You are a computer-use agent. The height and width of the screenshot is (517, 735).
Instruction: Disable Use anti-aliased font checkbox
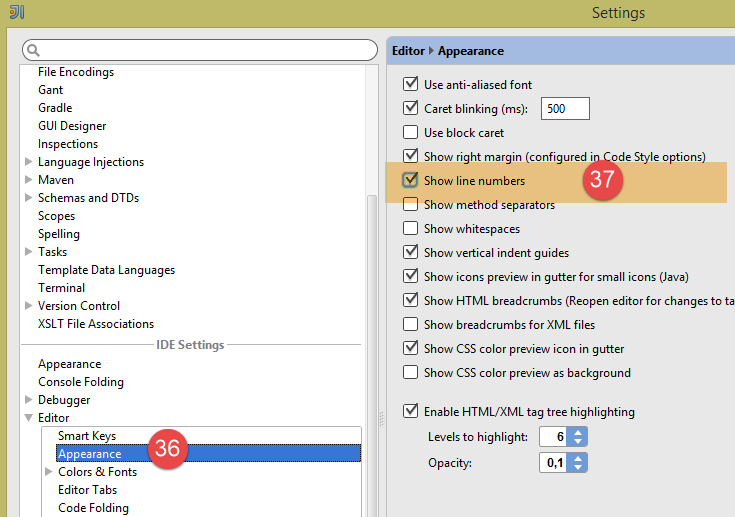click(x=410, y=85)
